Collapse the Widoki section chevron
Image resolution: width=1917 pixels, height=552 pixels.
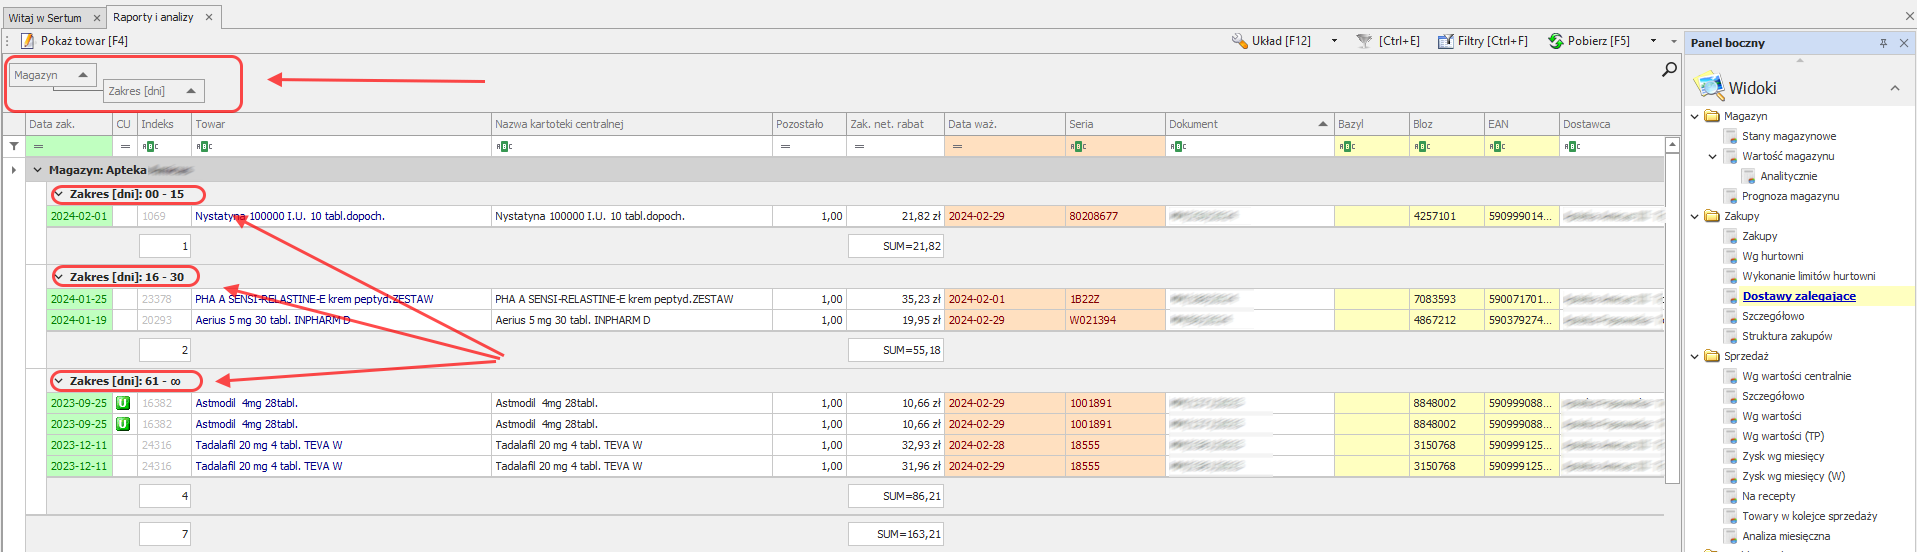pyautogui.click(x=1894, y=88)
